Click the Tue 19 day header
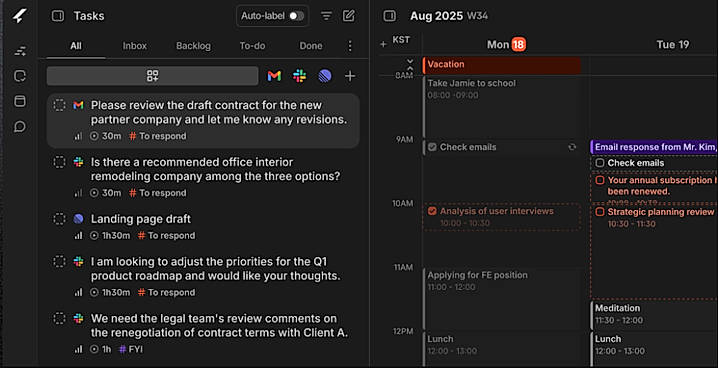This screenshot has height=368, width=718. point(673,44)
